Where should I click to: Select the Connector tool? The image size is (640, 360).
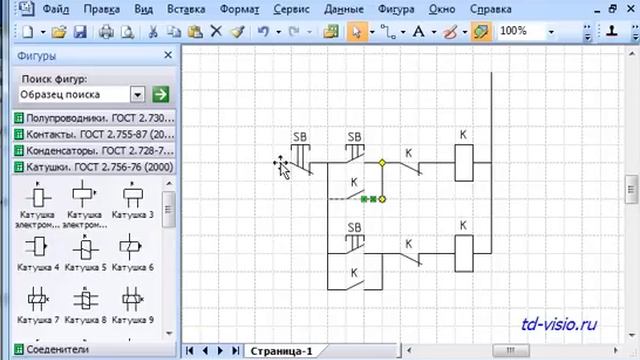388,31
